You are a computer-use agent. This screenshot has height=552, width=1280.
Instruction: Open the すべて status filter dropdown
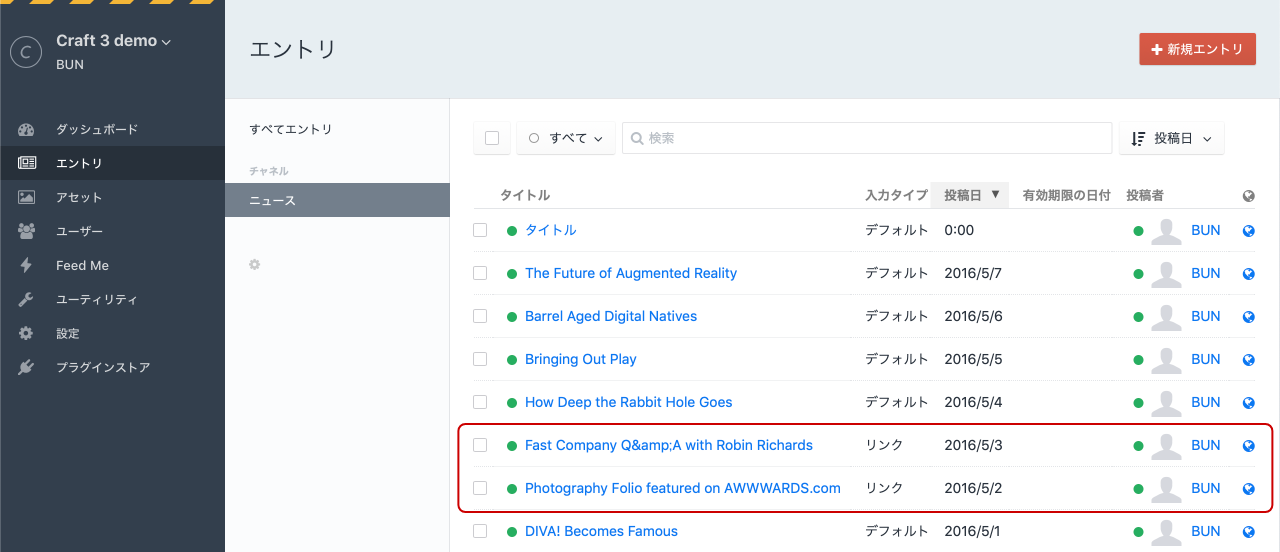(x=566, y=138)
